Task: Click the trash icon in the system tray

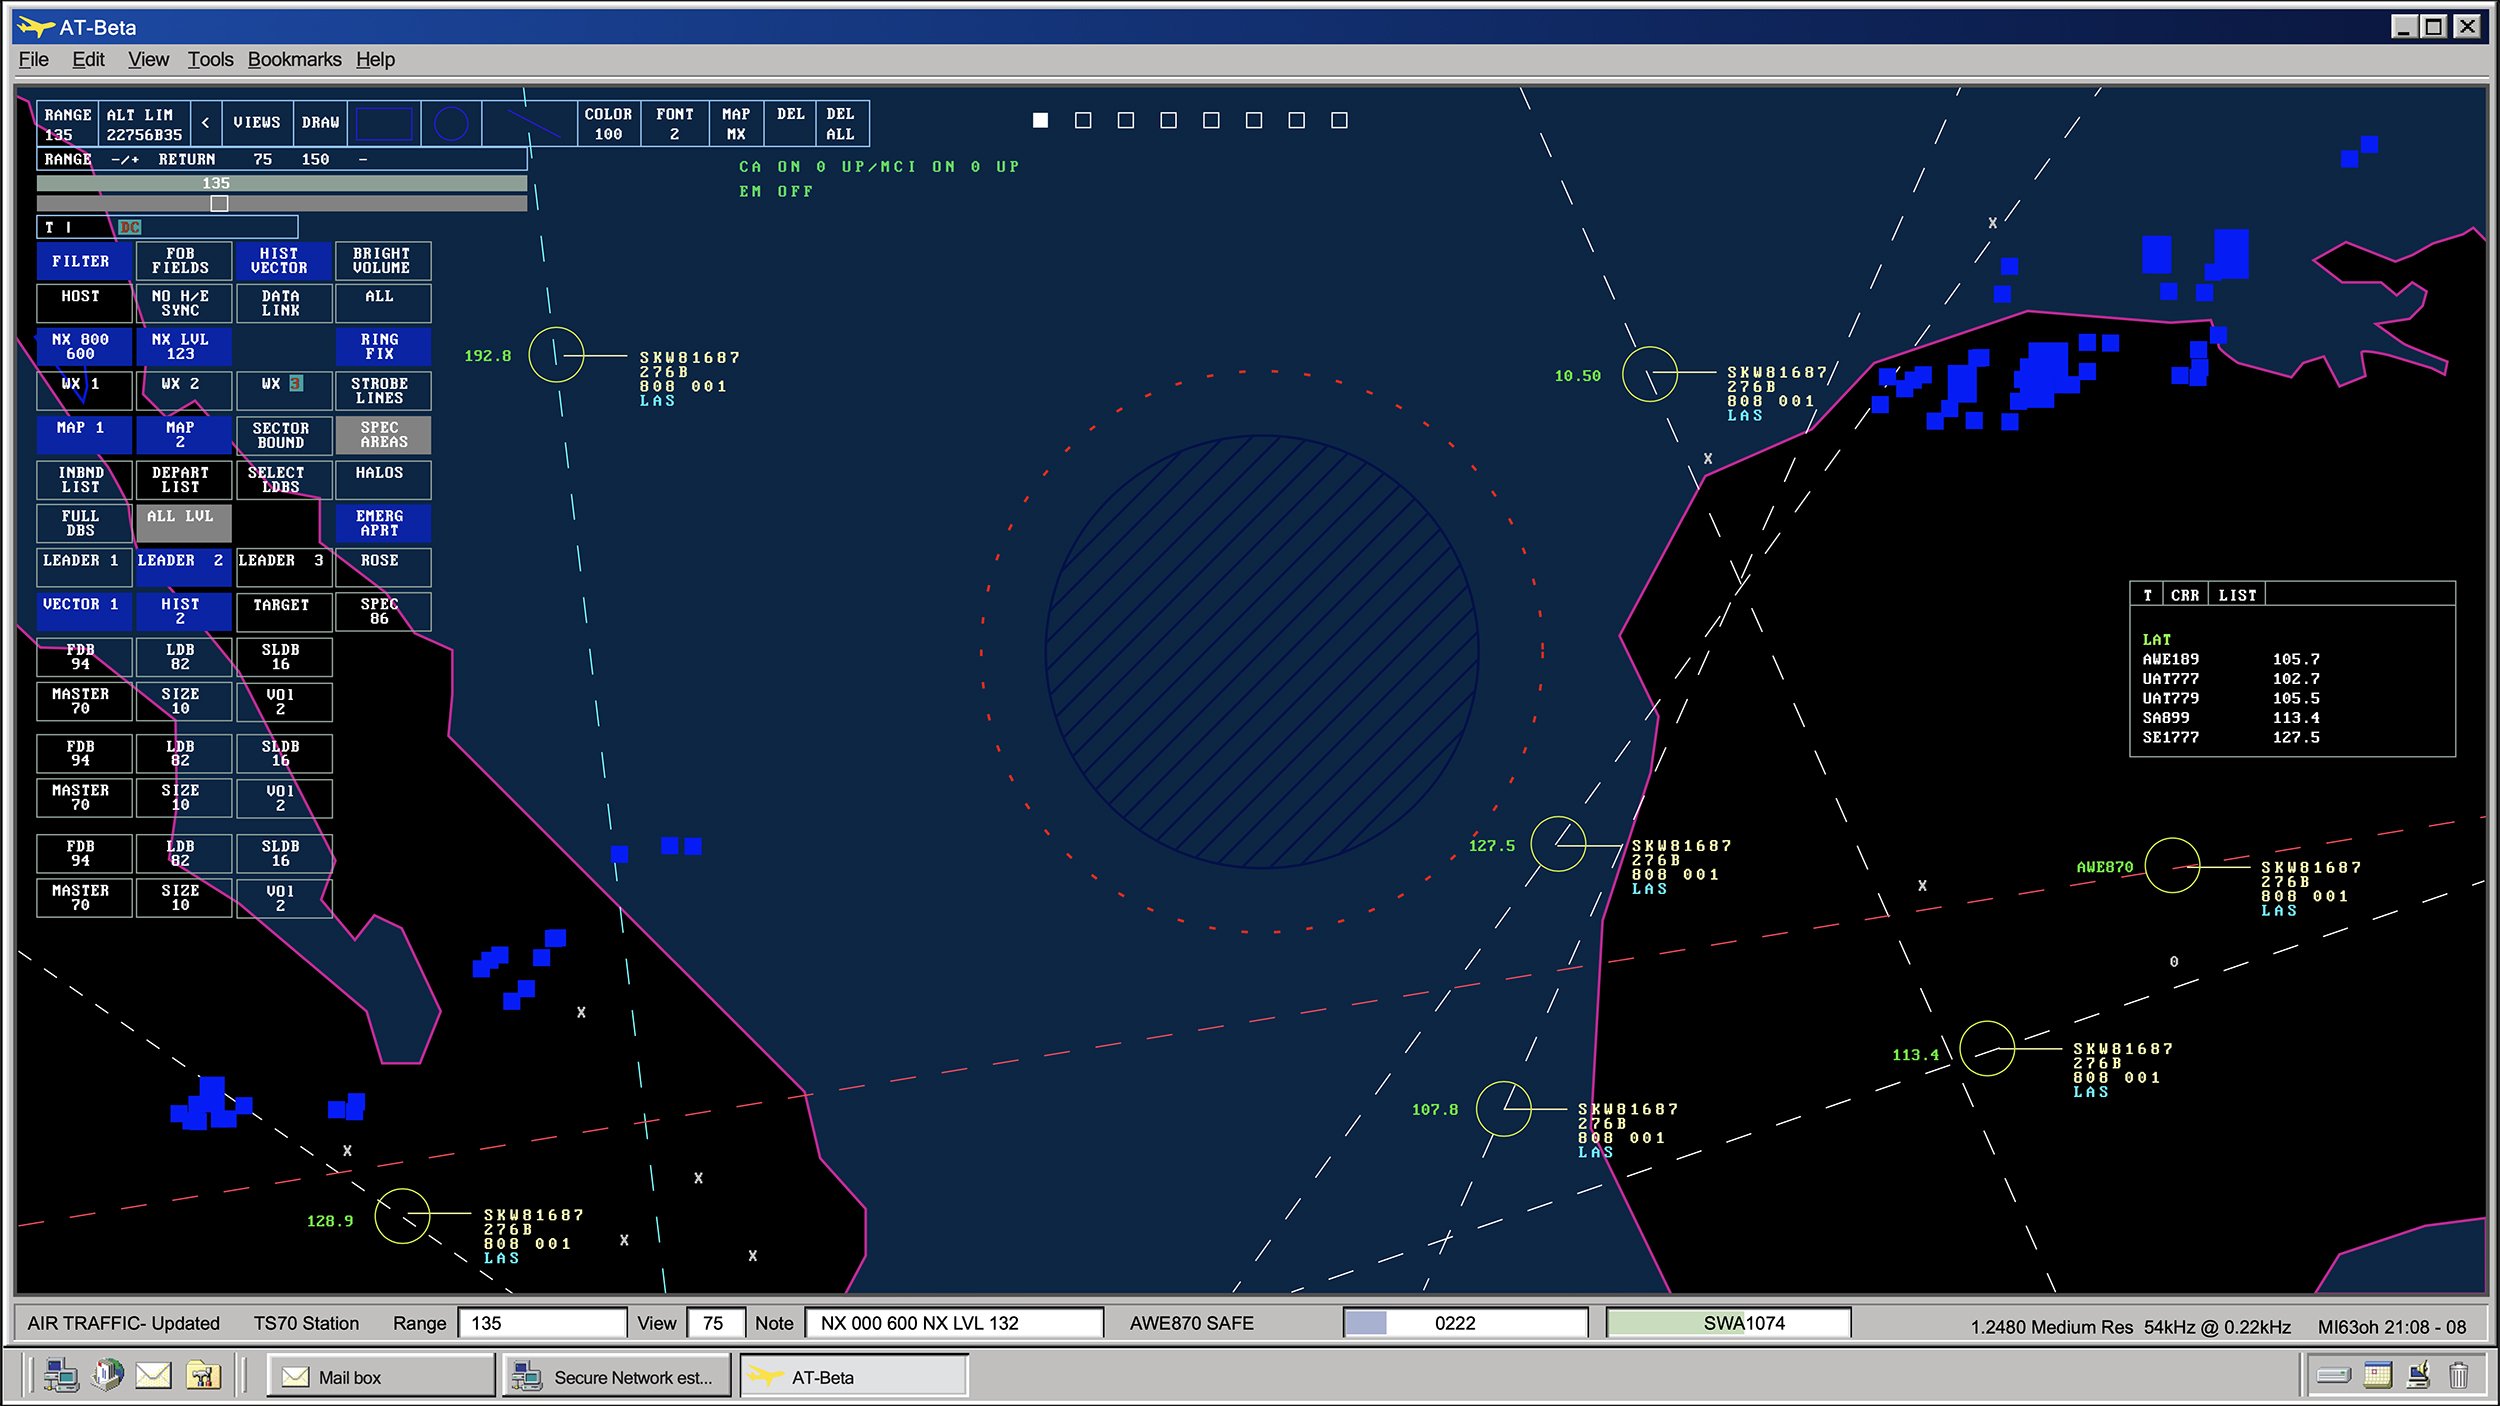Action: pos(2460,1375)
